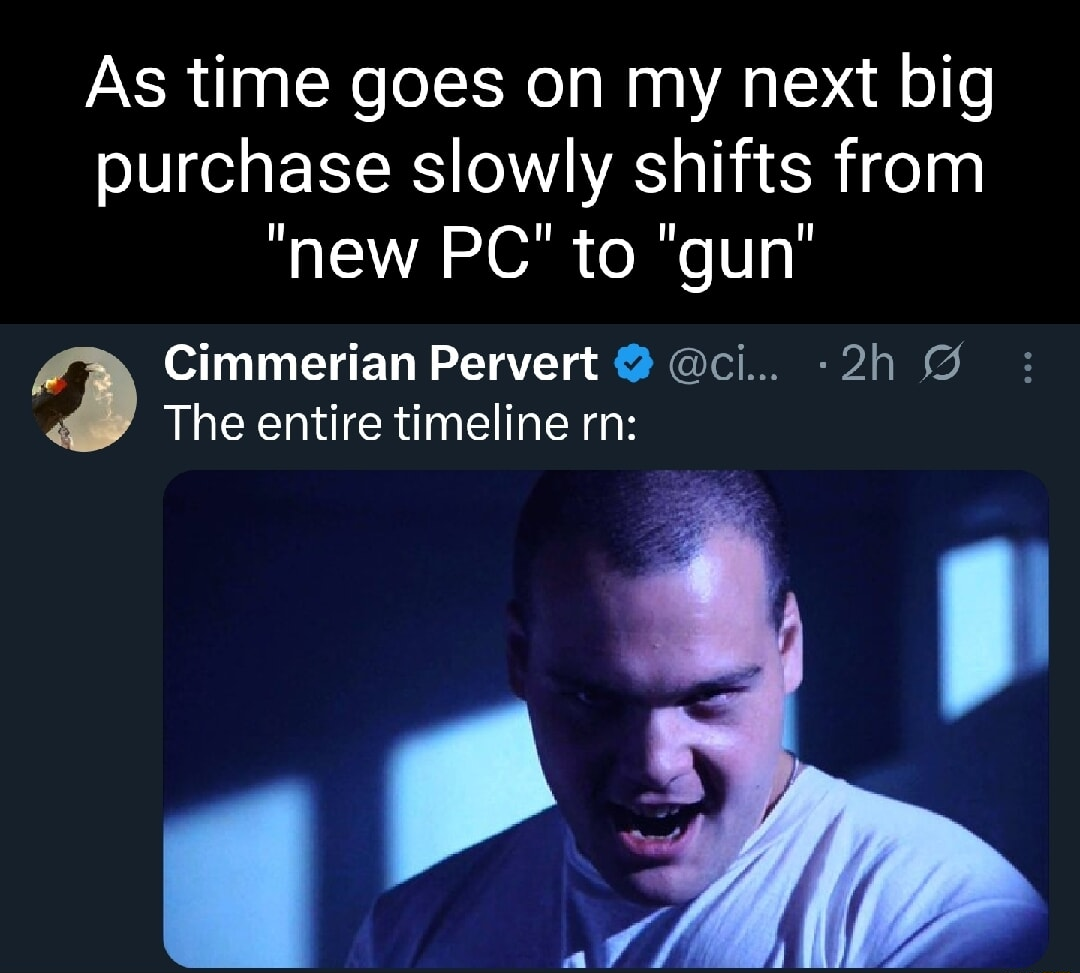The image size is (1080, 973).
Task: Open the bird profile avatar
Action: click(x=84, y=399)
